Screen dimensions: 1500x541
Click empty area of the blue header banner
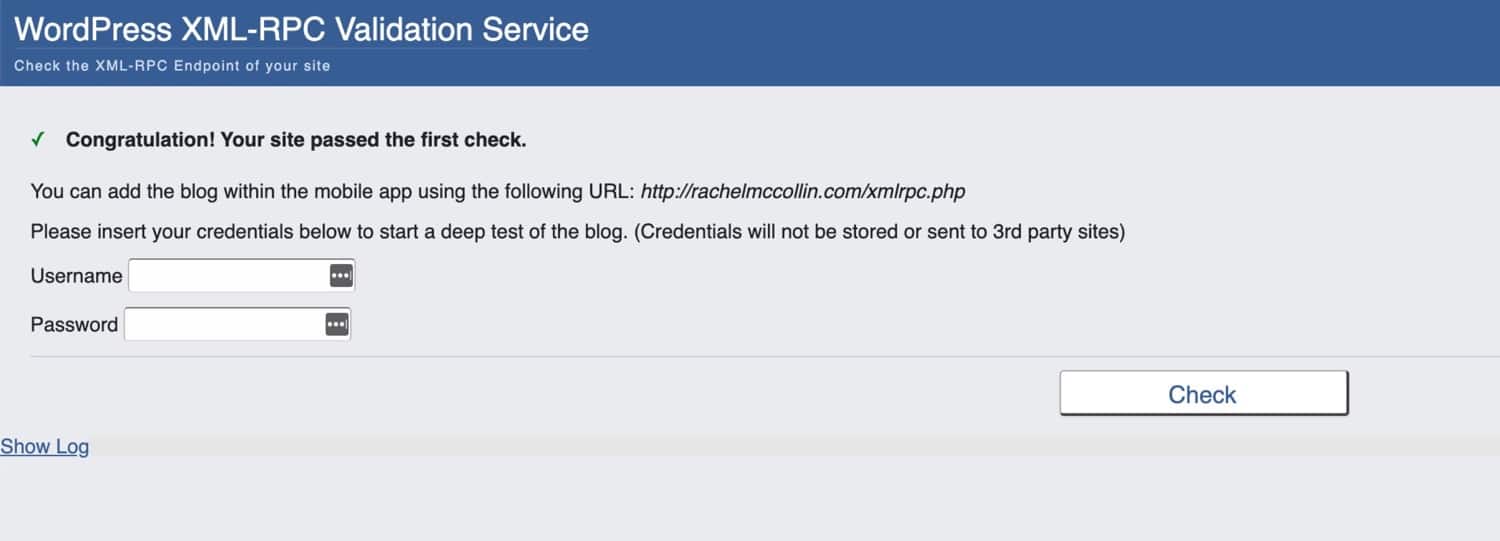1000,42
